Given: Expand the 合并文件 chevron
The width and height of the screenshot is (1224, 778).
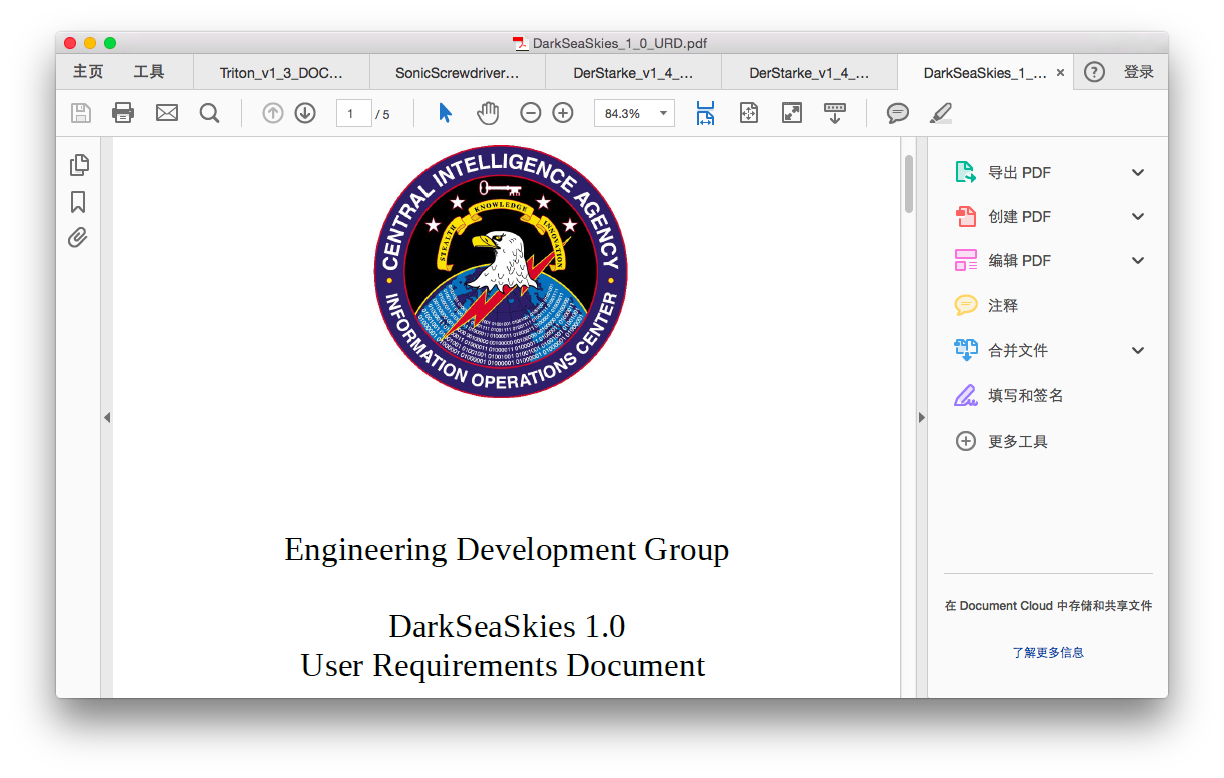Looking at the screenshot, I should pyautogui.click(x=1138, y=350).
